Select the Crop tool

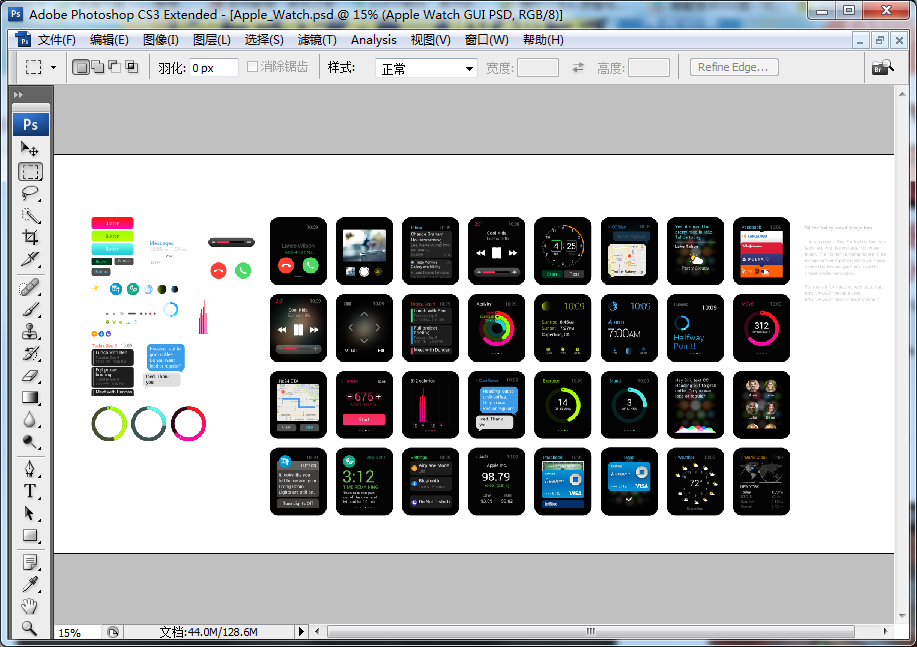coord(30,237)
